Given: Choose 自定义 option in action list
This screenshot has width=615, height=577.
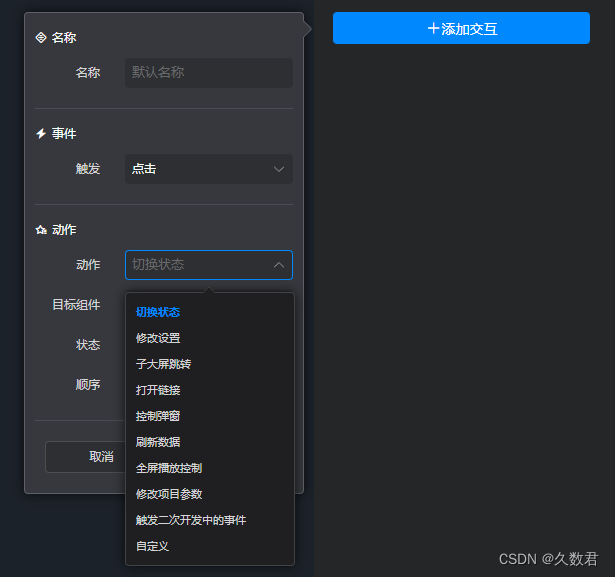Looking at the screenshot, I should click(x=152, y=546).
